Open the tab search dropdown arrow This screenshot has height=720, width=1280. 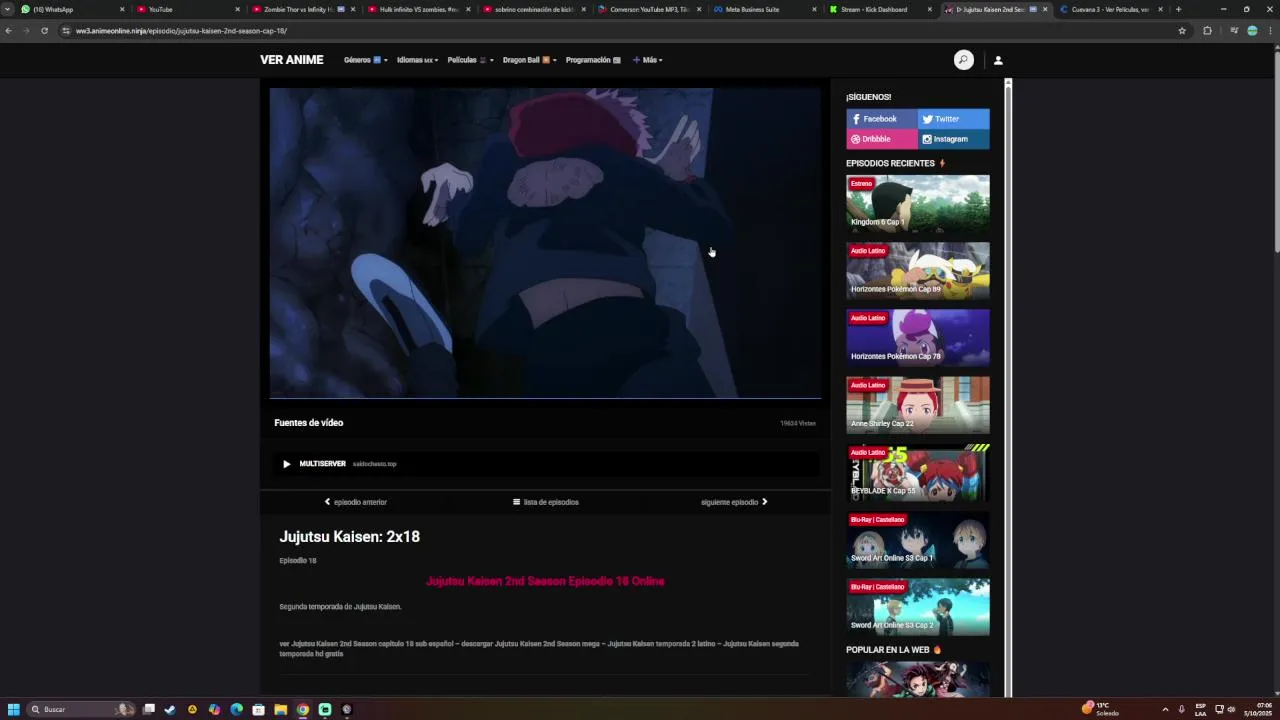7,9
